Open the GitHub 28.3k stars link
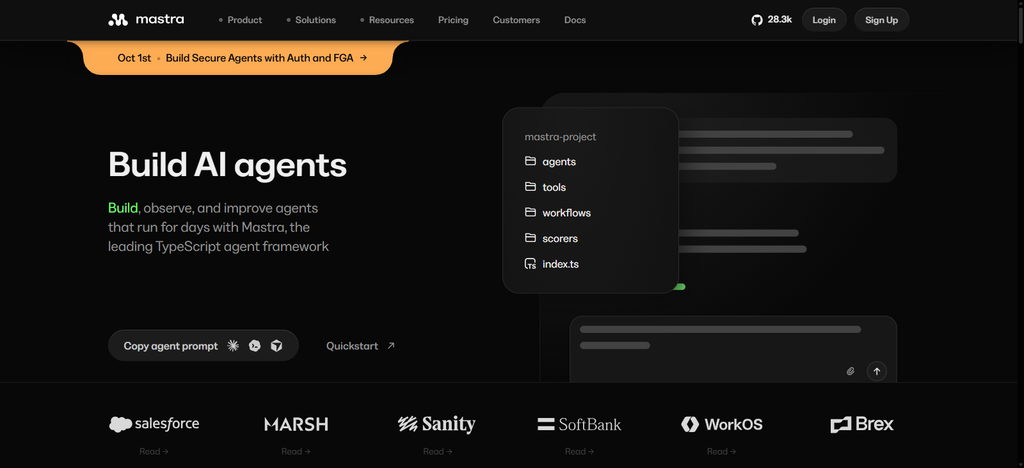Viewport: 1024px width, 468px height. click(x=771, y=20)
